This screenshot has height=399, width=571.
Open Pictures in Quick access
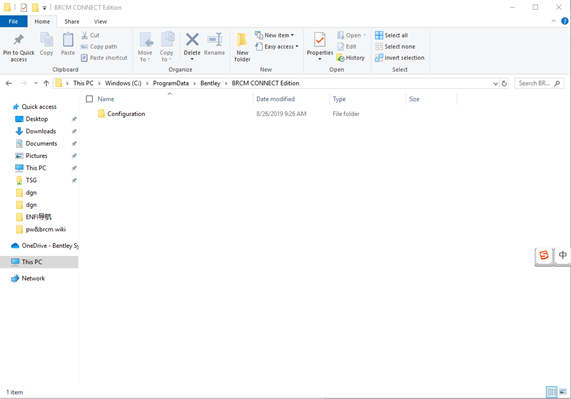[x=31, y=156]
